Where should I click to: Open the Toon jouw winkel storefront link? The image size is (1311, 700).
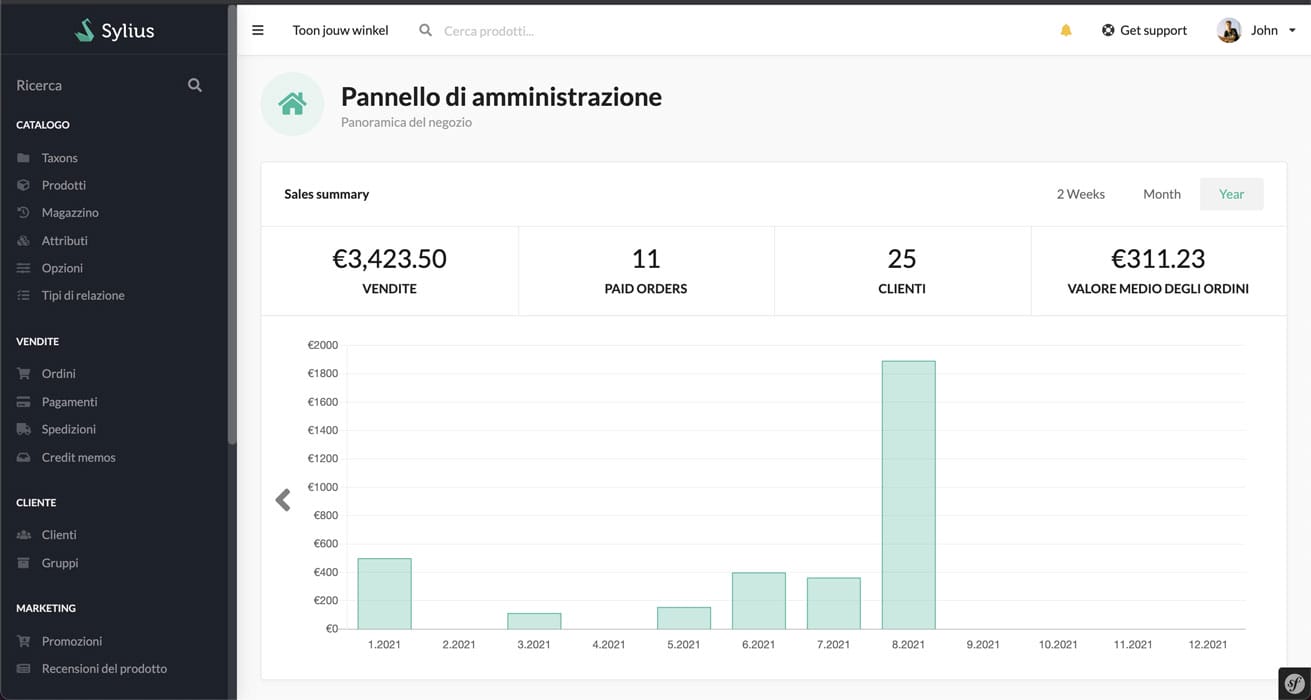340,30
